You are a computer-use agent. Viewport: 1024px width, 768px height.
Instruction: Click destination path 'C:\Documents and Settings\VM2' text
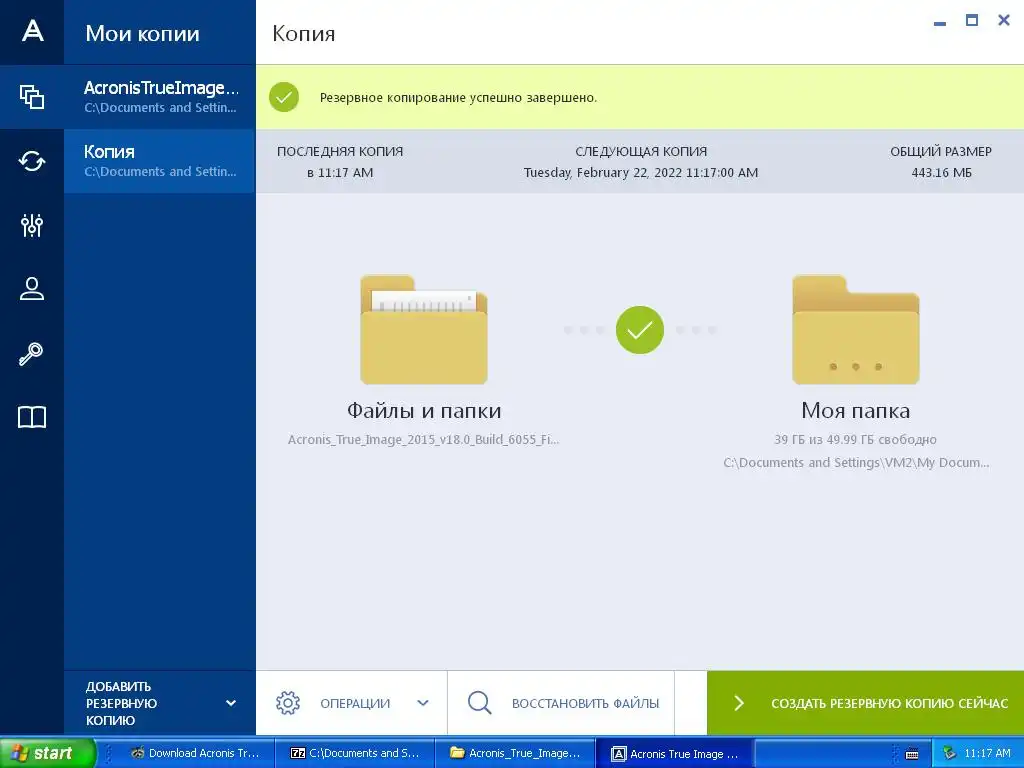click(x=856, y=462)
